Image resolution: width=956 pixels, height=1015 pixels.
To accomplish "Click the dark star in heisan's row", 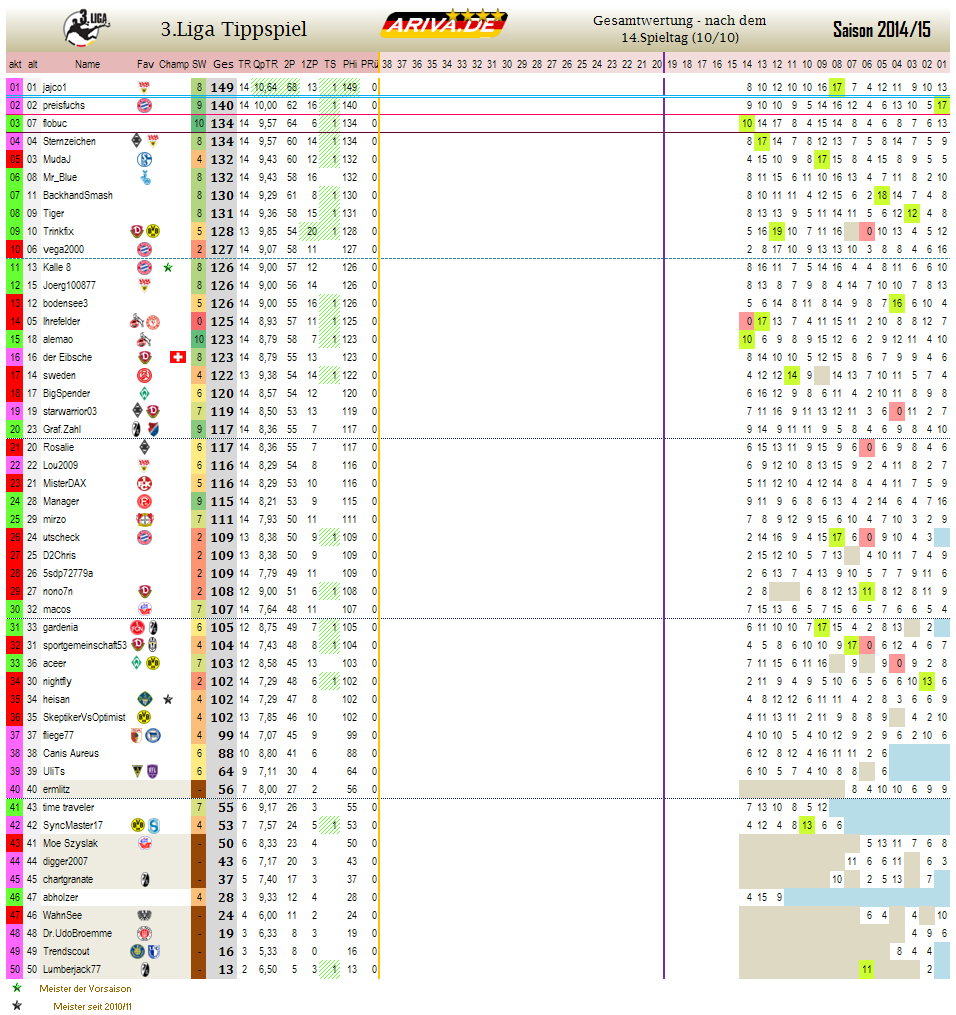I will [x=168, y=700].
